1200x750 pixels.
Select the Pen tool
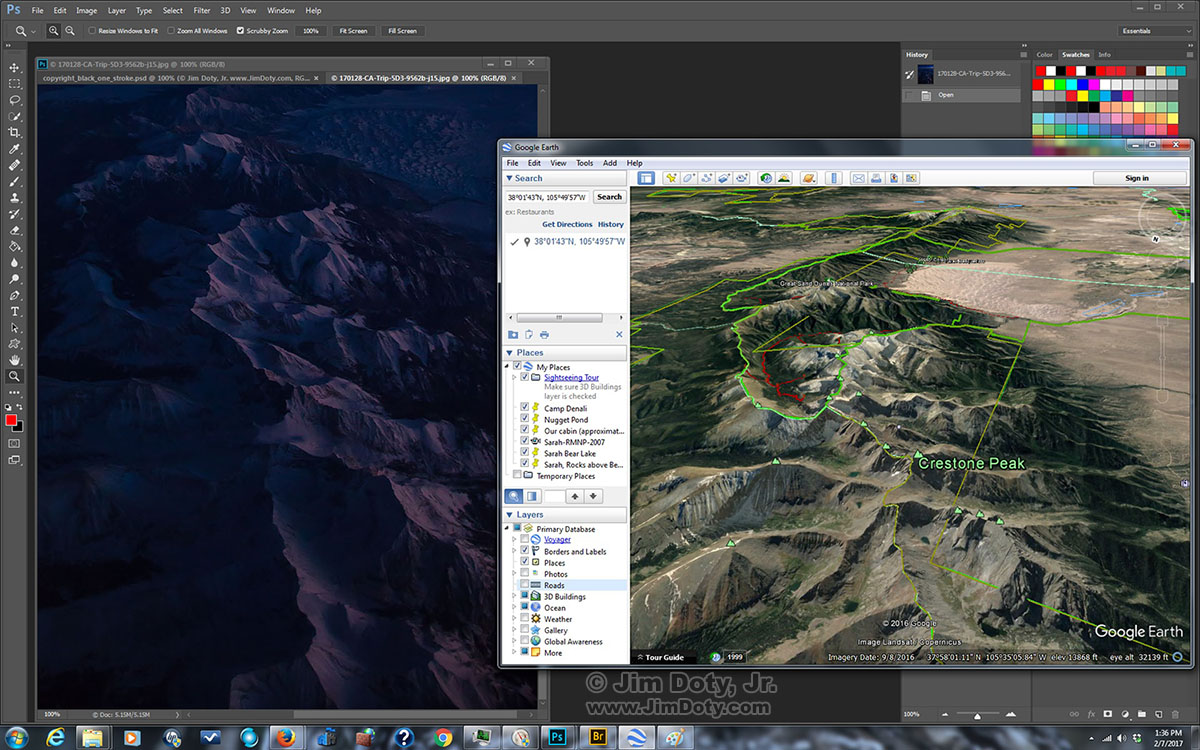pos(14,295)
